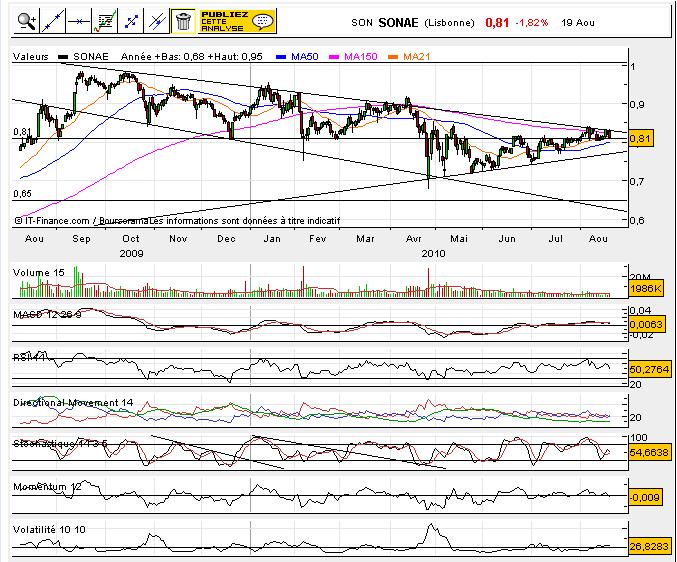Click the Publiez cette analyse button
677x562 pixels.
[237, 21]
